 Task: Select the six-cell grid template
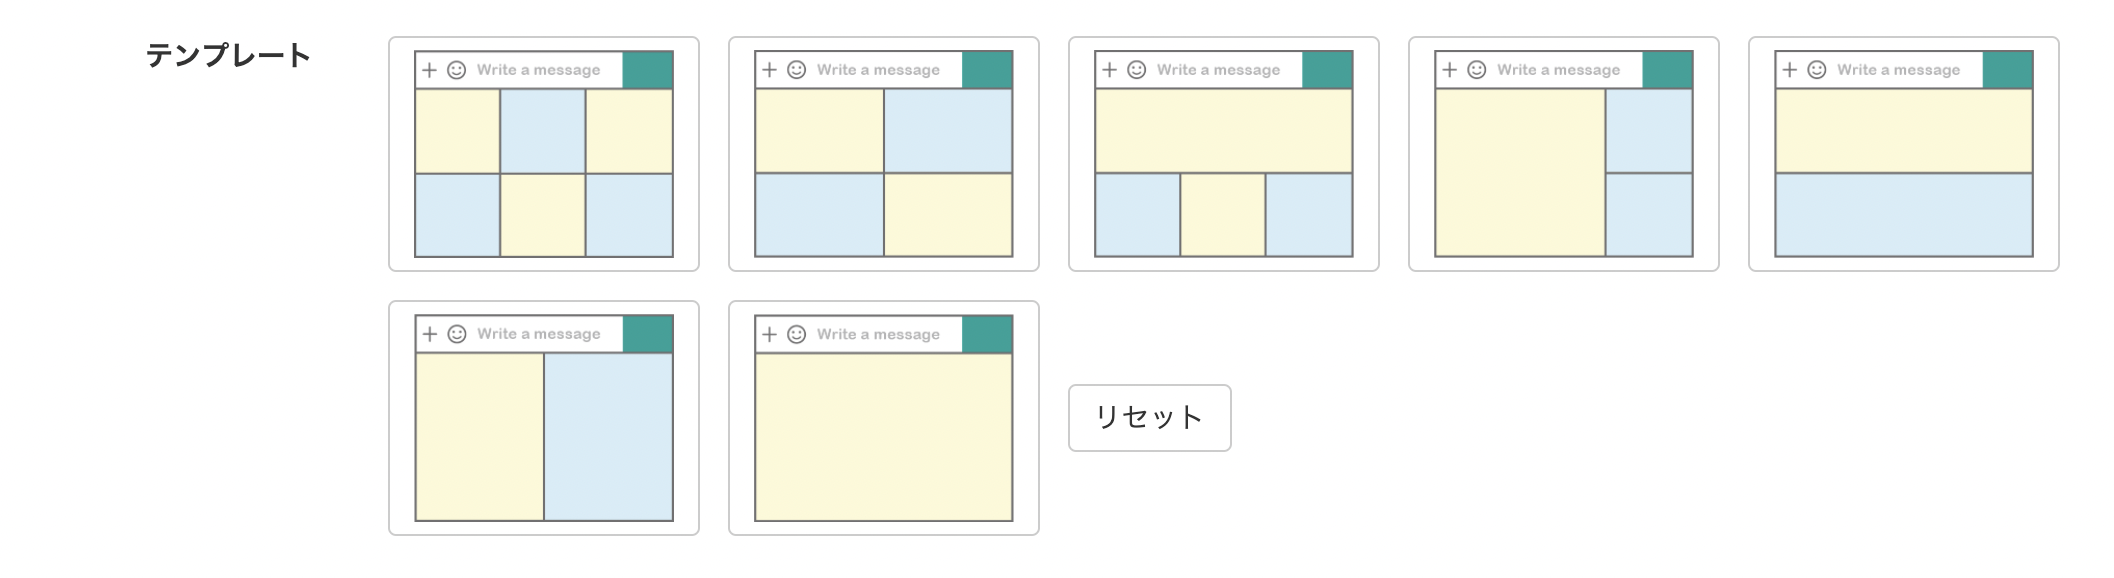click(544, 154)
